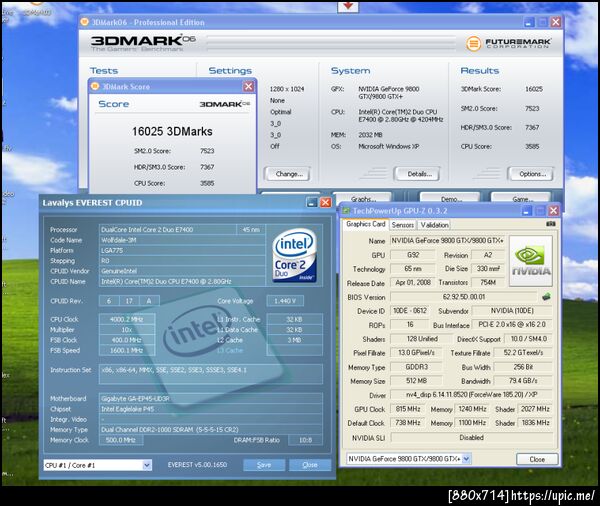Save the EVEREST CPUID report
Screen dimensions: 600x506
tap(264, 465)
